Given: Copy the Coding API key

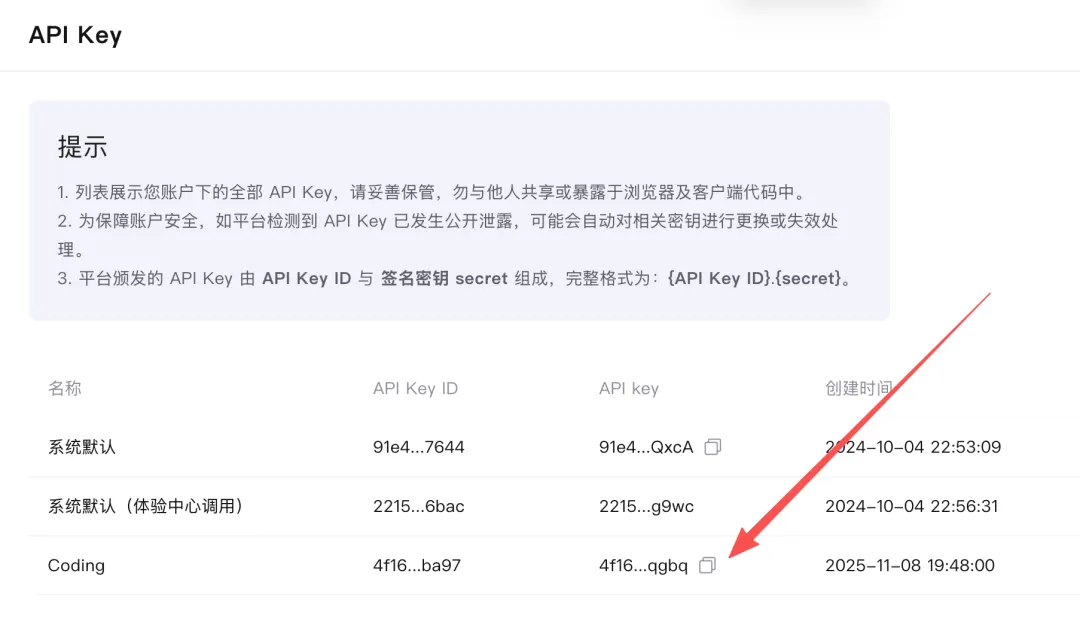Looking at the screenshot, I should pyautogui.click(x=707, y=565).
